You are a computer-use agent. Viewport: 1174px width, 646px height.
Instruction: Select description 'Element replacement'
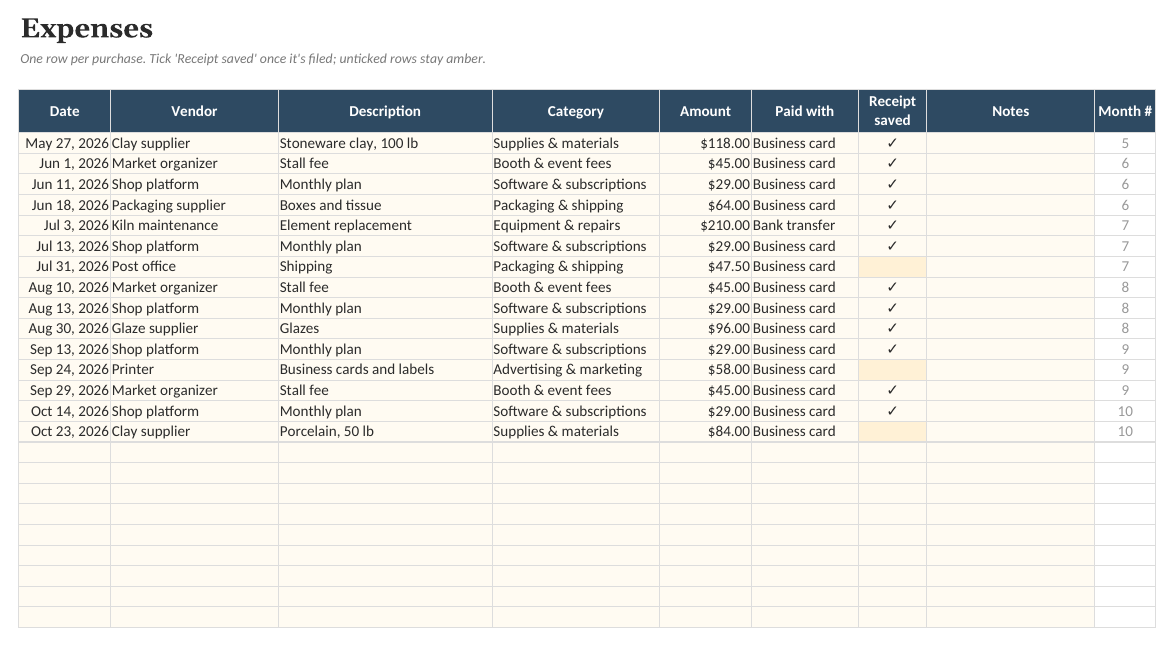click(385, 225)
